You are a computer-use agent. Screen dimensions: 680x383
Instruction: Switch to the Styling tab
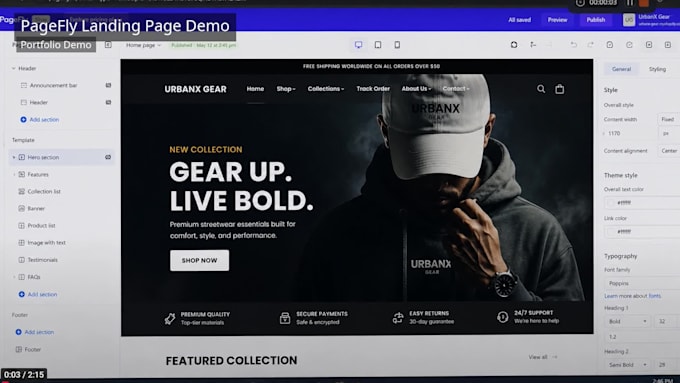tap(657, 69)
